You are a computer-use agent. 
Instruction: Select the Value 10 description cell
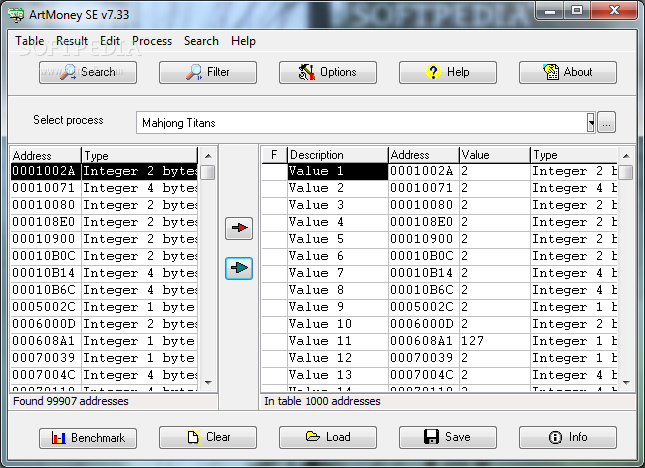(x=337, y=324)
